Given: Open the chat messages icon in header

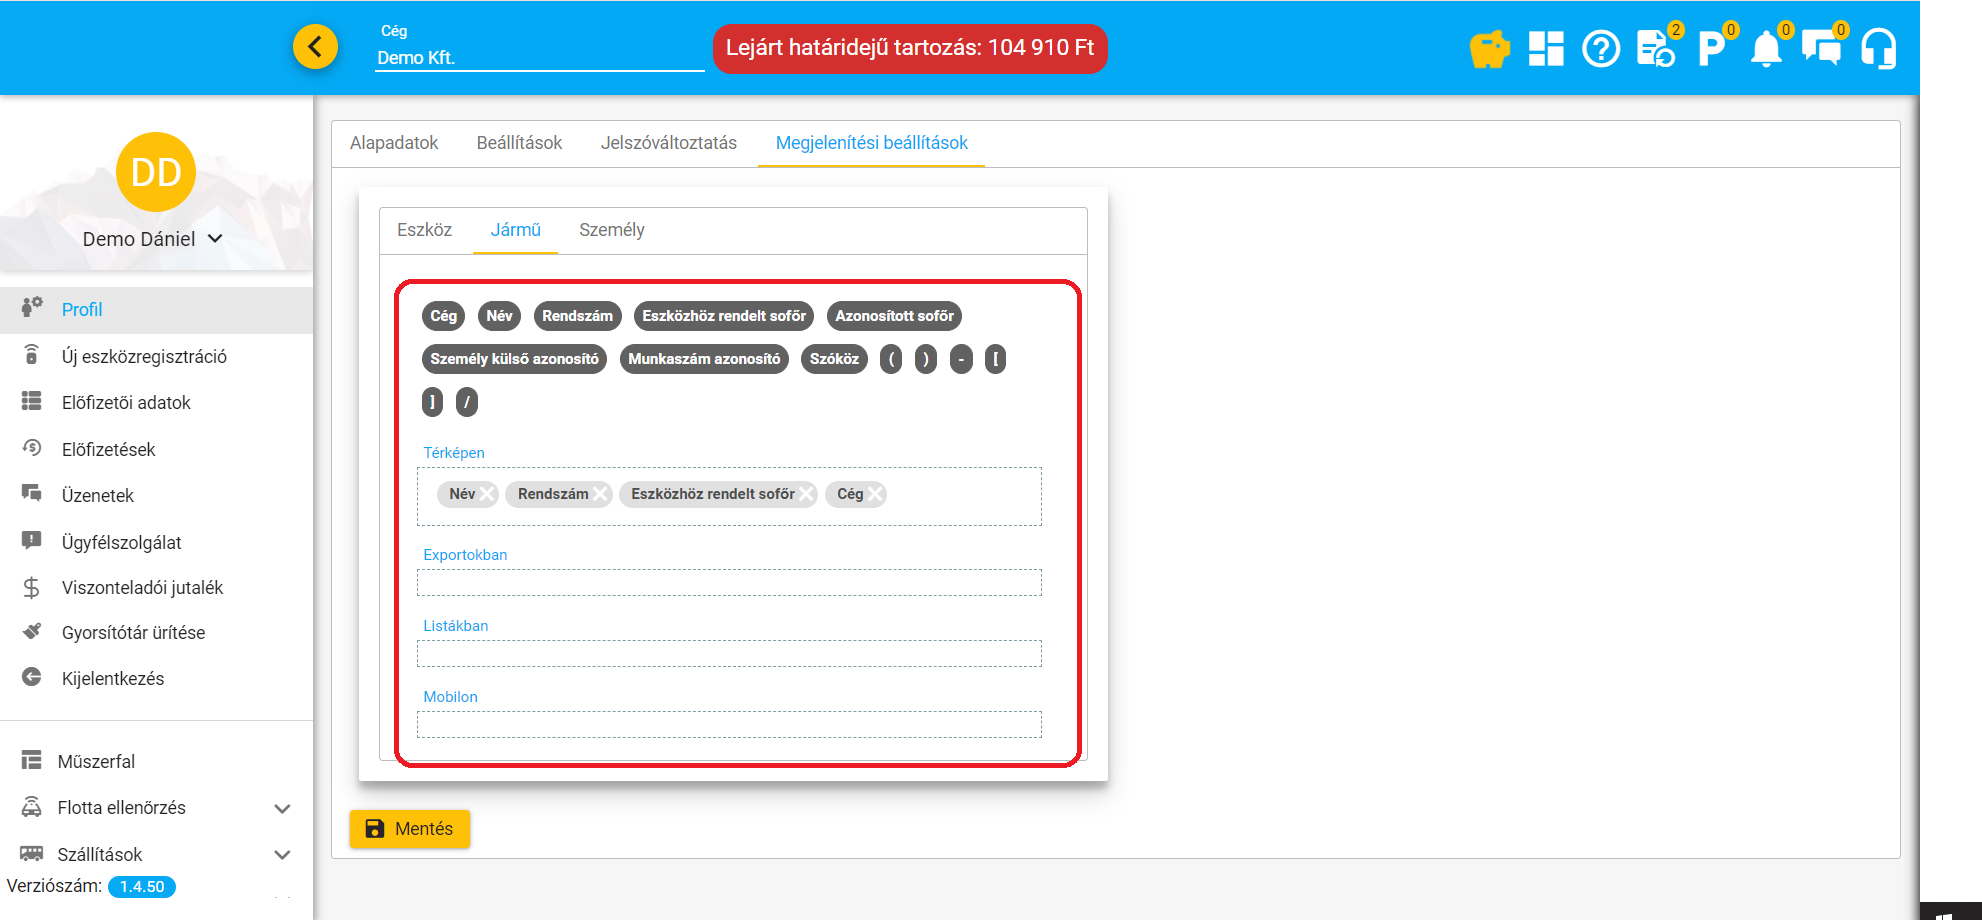Looking at the screenshot, I should 1821,49.
